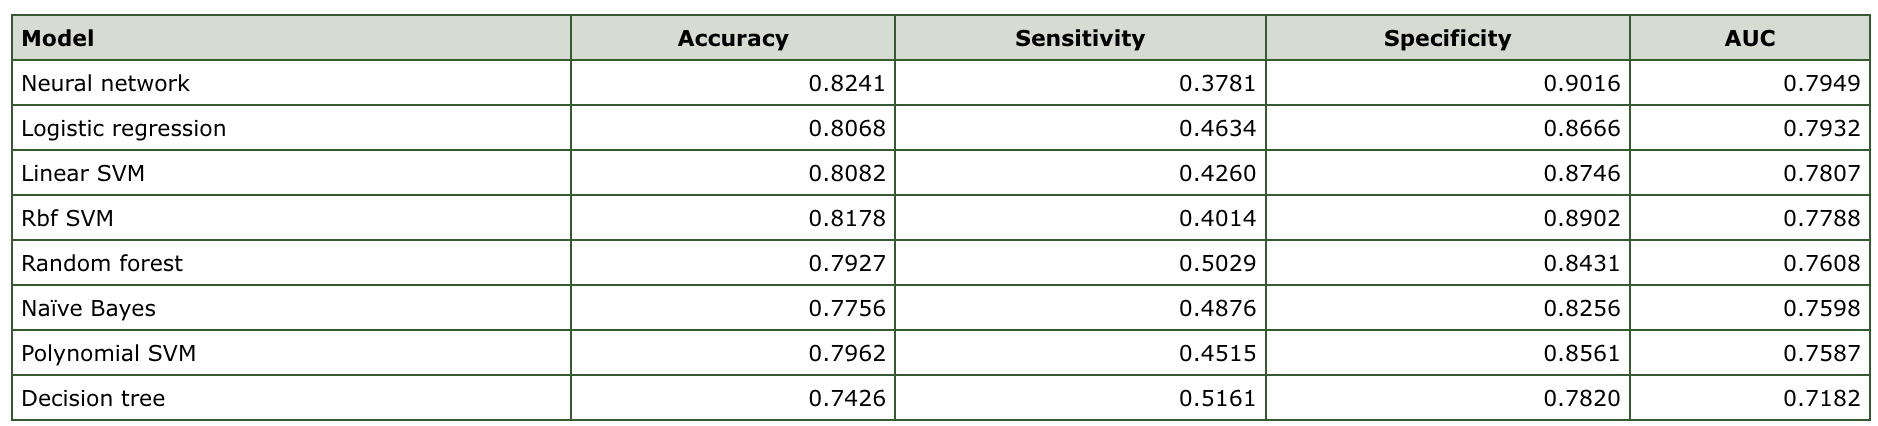Screen dimensions: 1878x426
Task: Select the Neural network row label
Action: coord(105,83)
